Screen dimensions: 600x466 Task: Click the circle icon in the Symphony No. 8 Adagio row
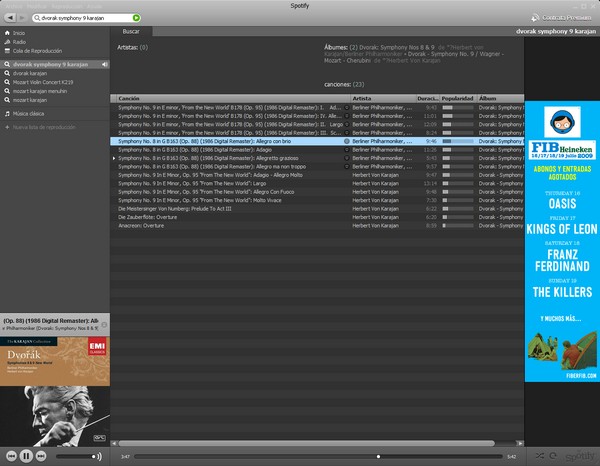pyautogui.click(x=347, y=150)
